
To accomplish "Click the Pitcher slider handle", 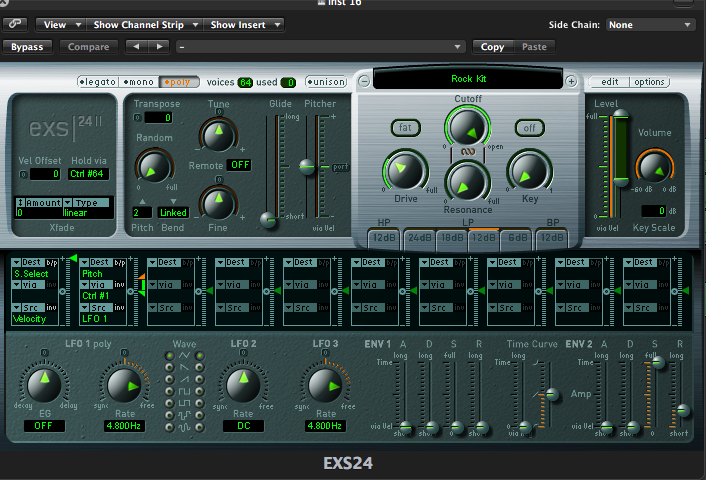I will point(307,167).
